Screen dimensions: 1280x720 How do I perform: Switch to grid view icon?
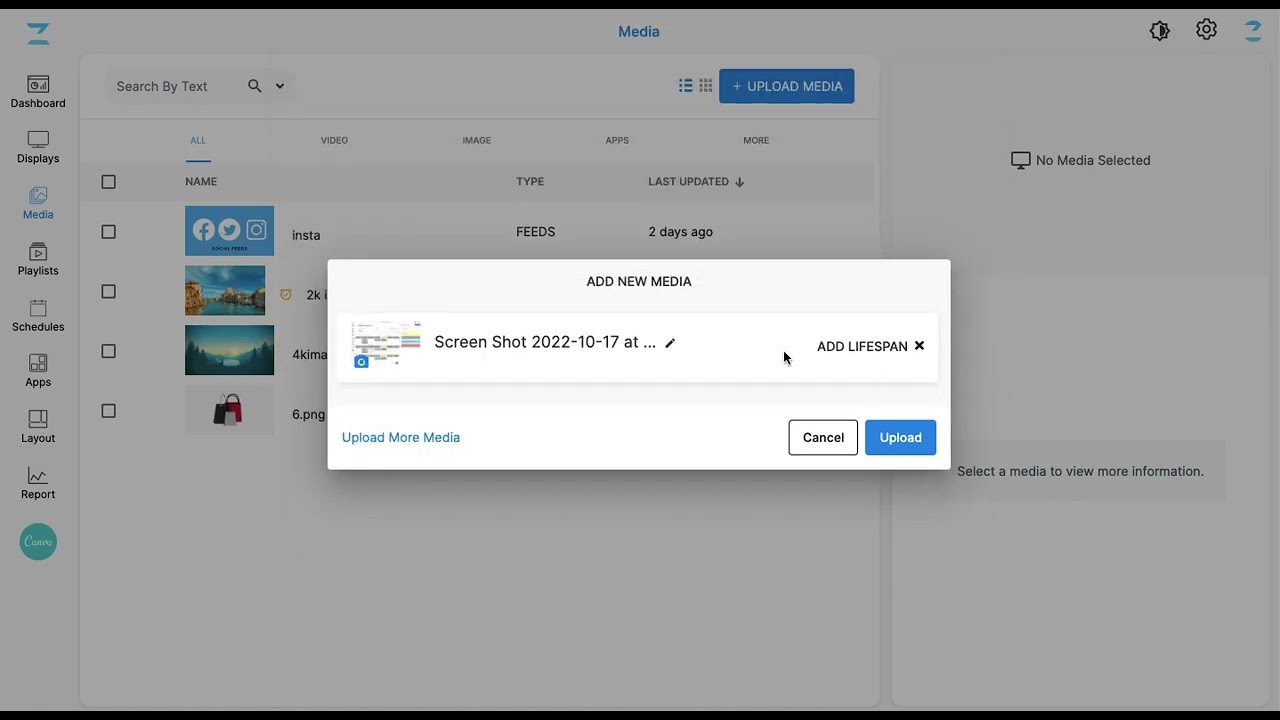[706, 86]
